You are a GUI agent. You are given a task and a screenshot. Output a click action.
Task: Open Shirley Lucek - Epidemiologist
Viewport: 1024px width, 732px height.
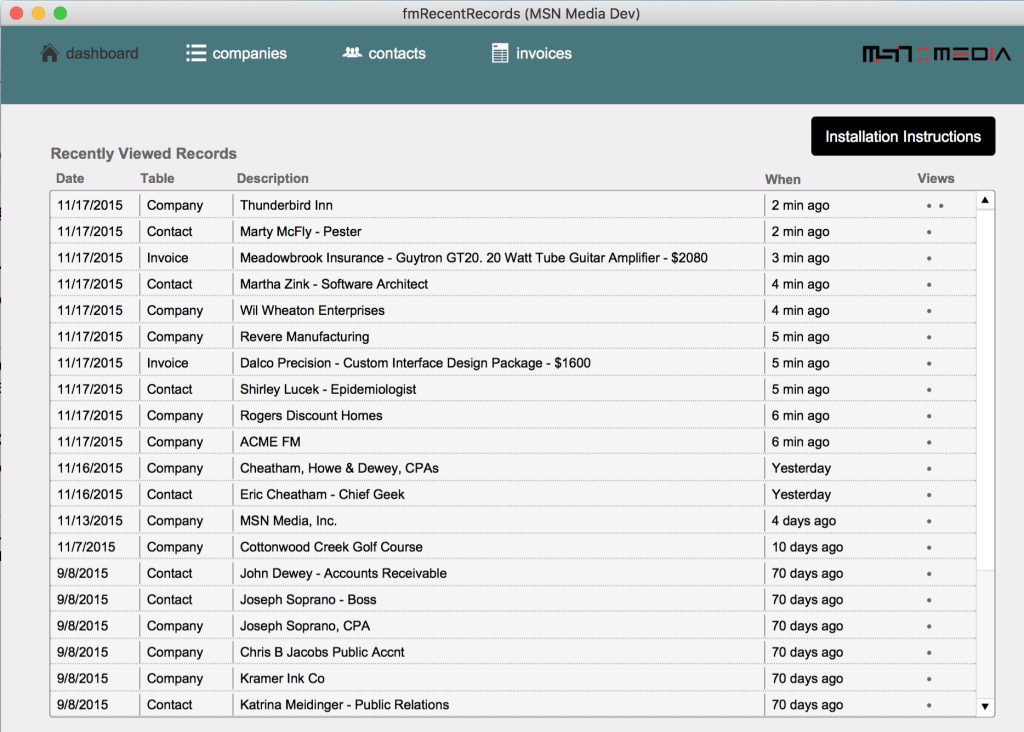(513, 389)
